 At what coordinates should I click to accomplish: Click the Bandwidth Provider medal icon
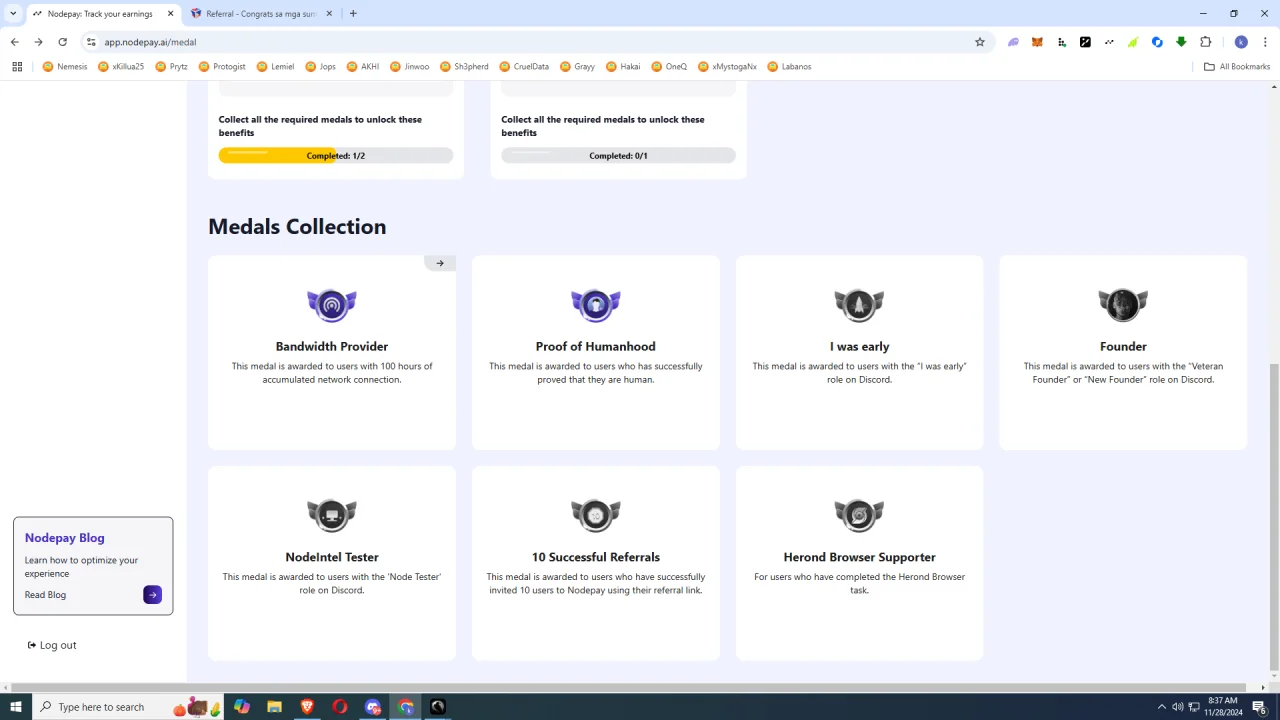click(332, 305)
